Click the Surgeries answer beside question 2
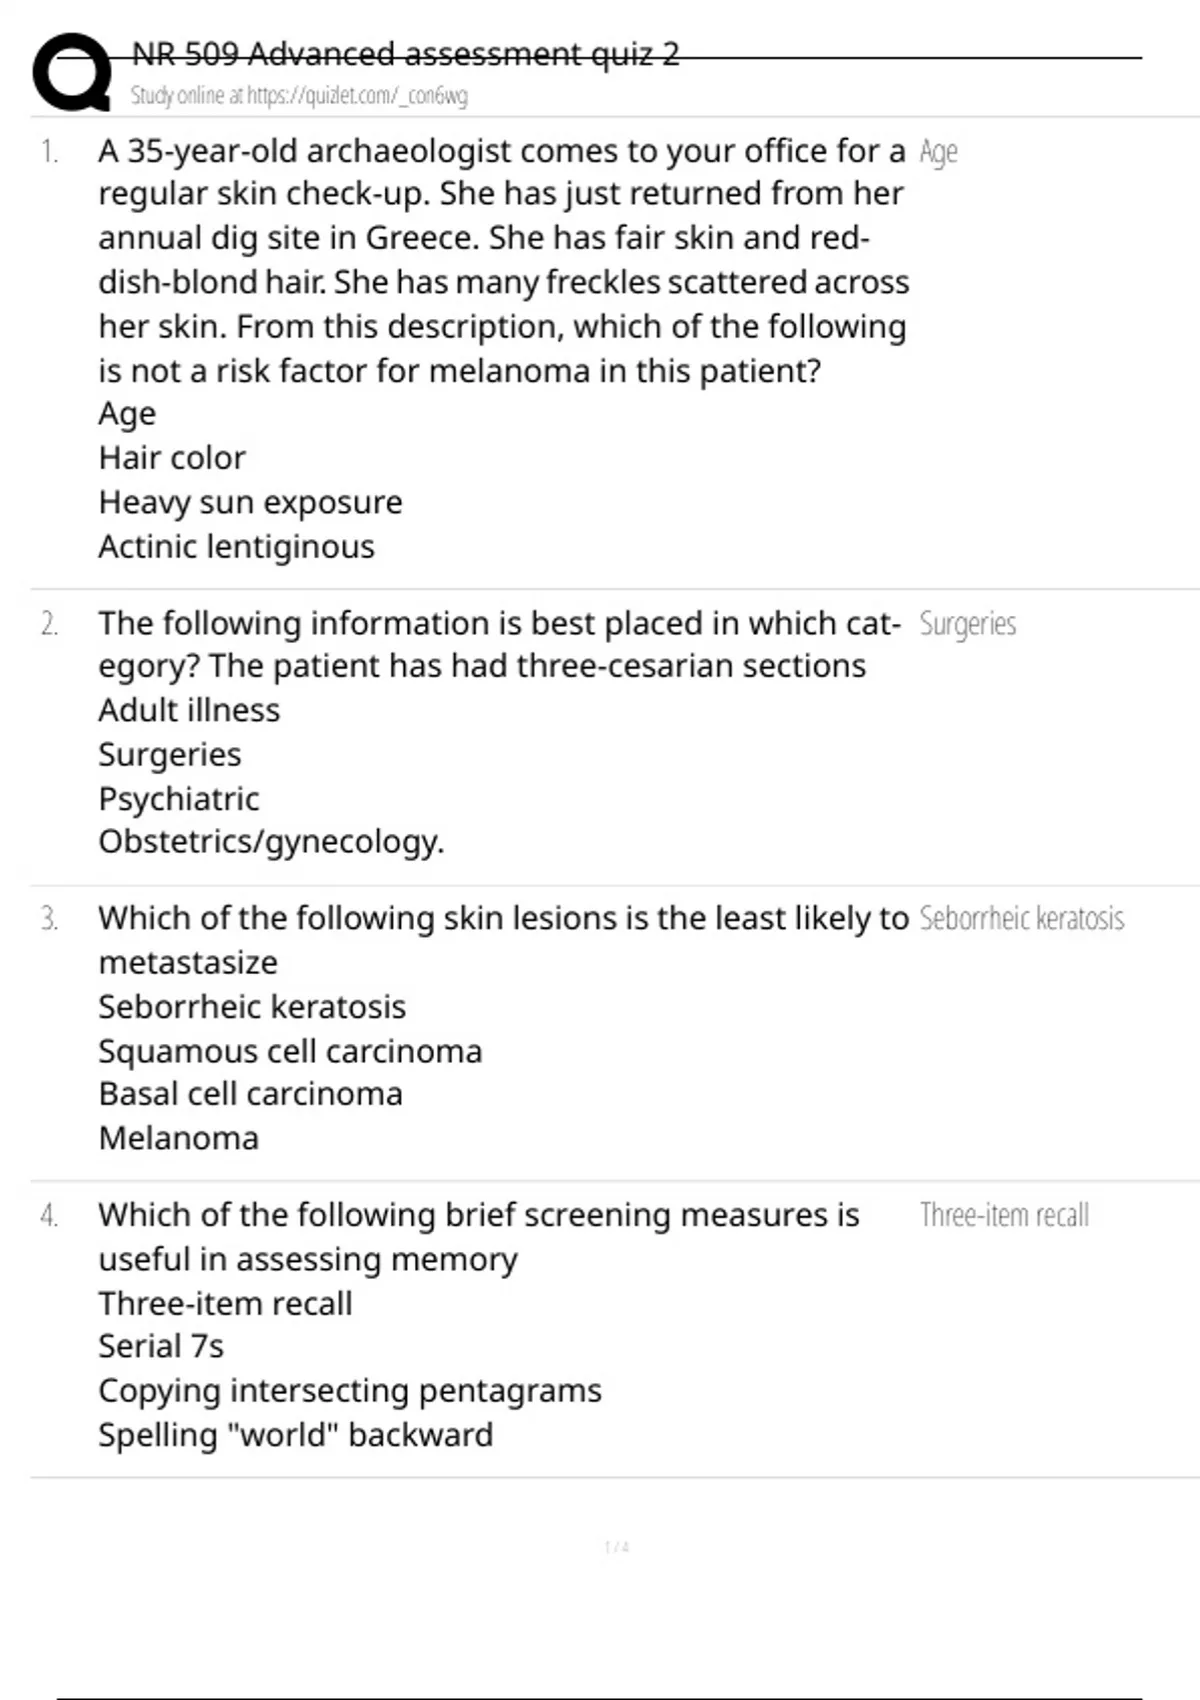The image size is (1200, 1700). [967, 624]
